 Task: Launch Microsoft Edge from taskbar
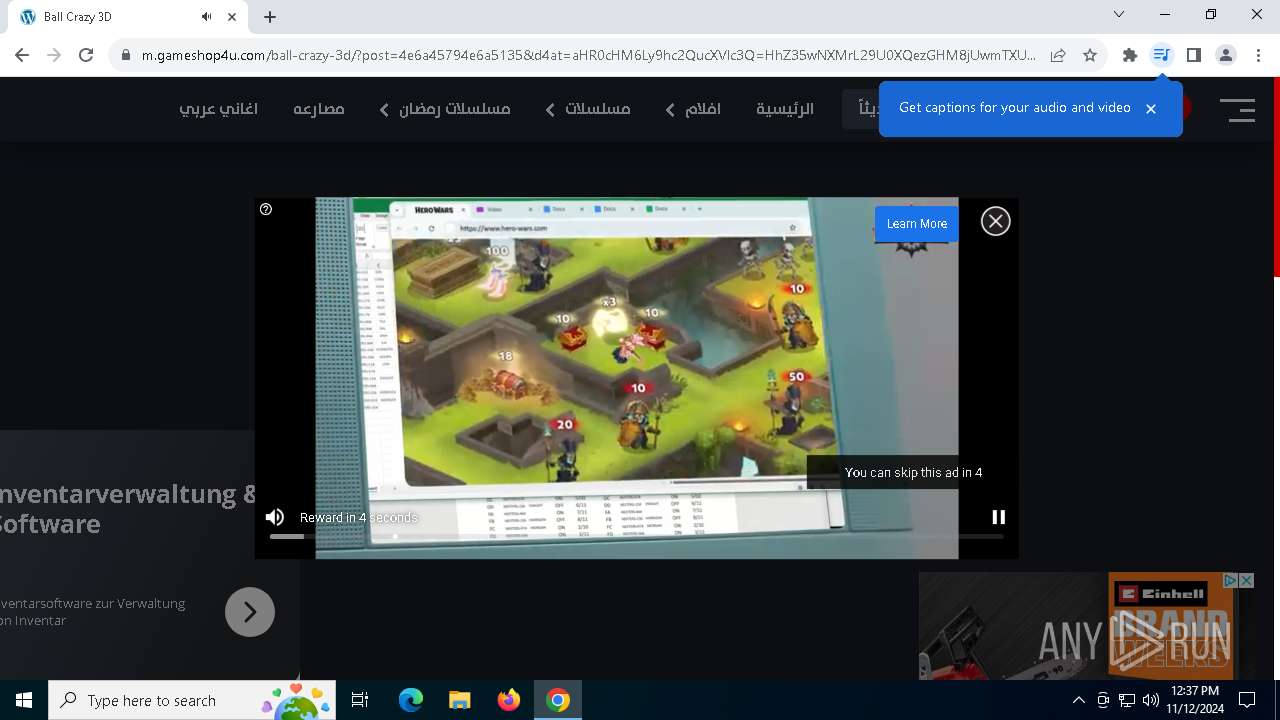click(411, 700)
